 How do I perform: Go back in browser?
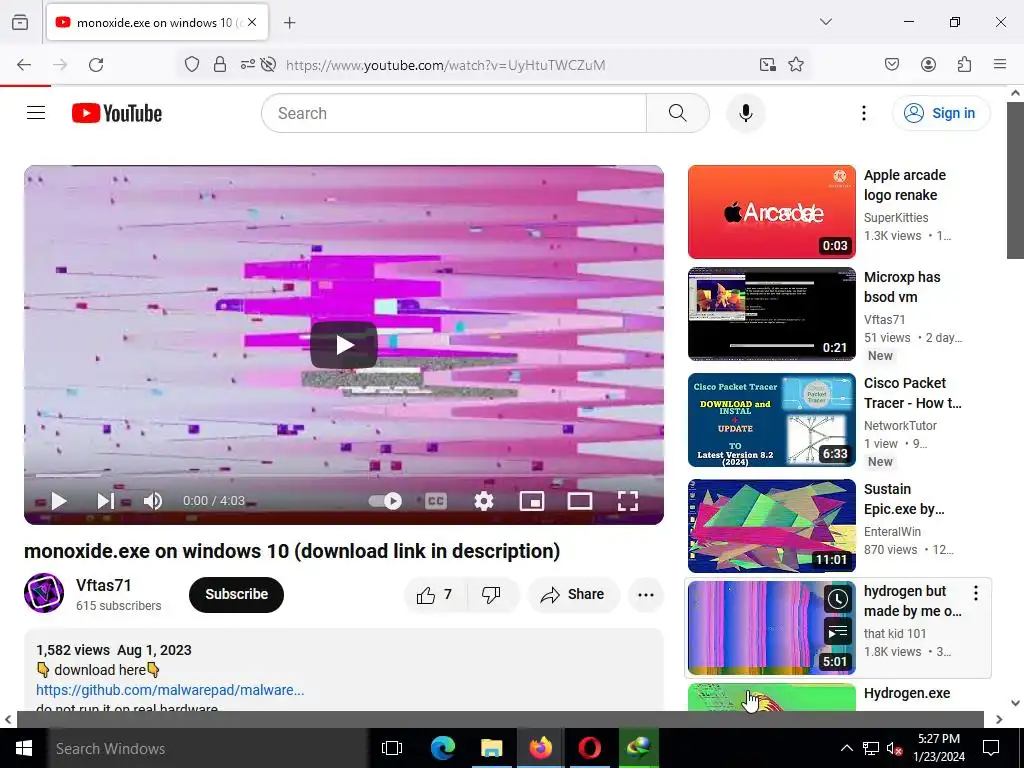24,65
